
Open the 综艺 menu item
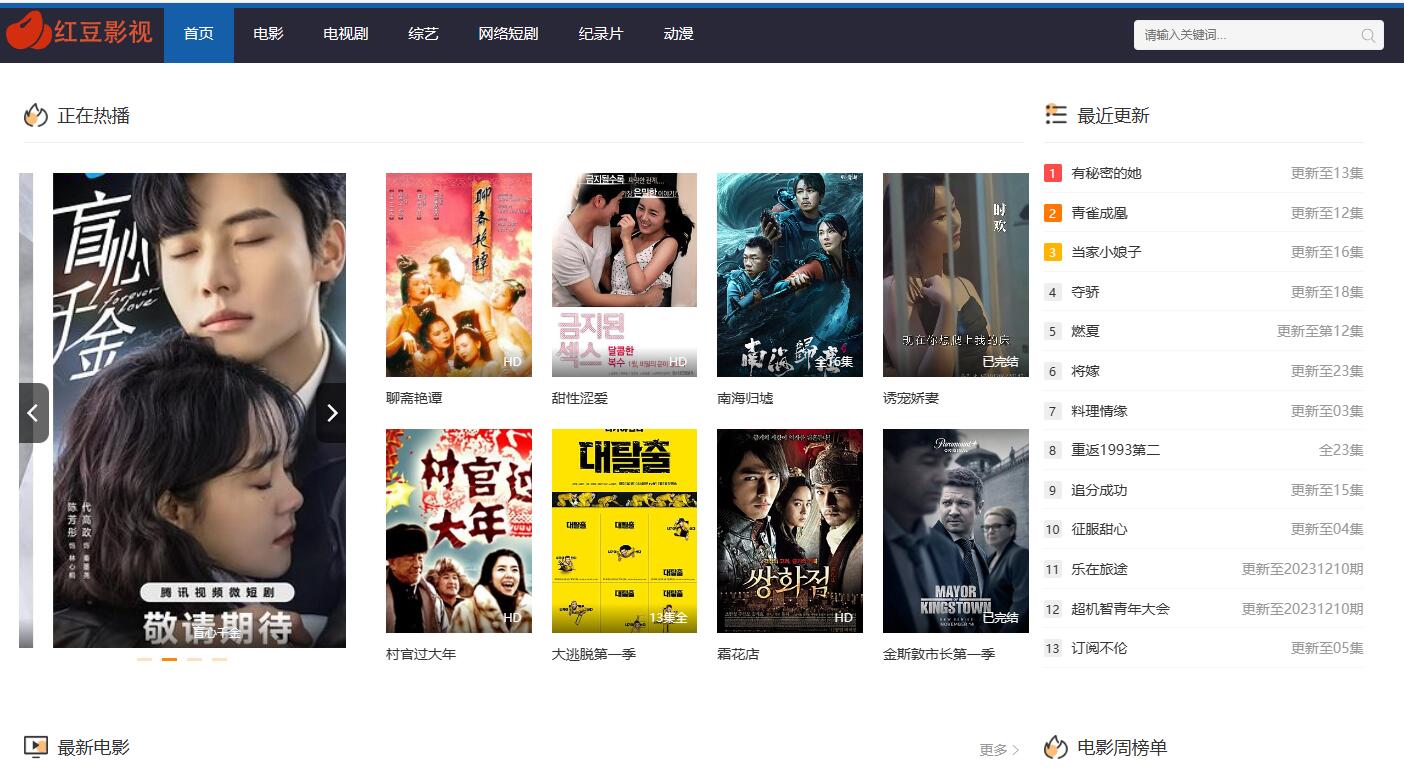(423, 34)
